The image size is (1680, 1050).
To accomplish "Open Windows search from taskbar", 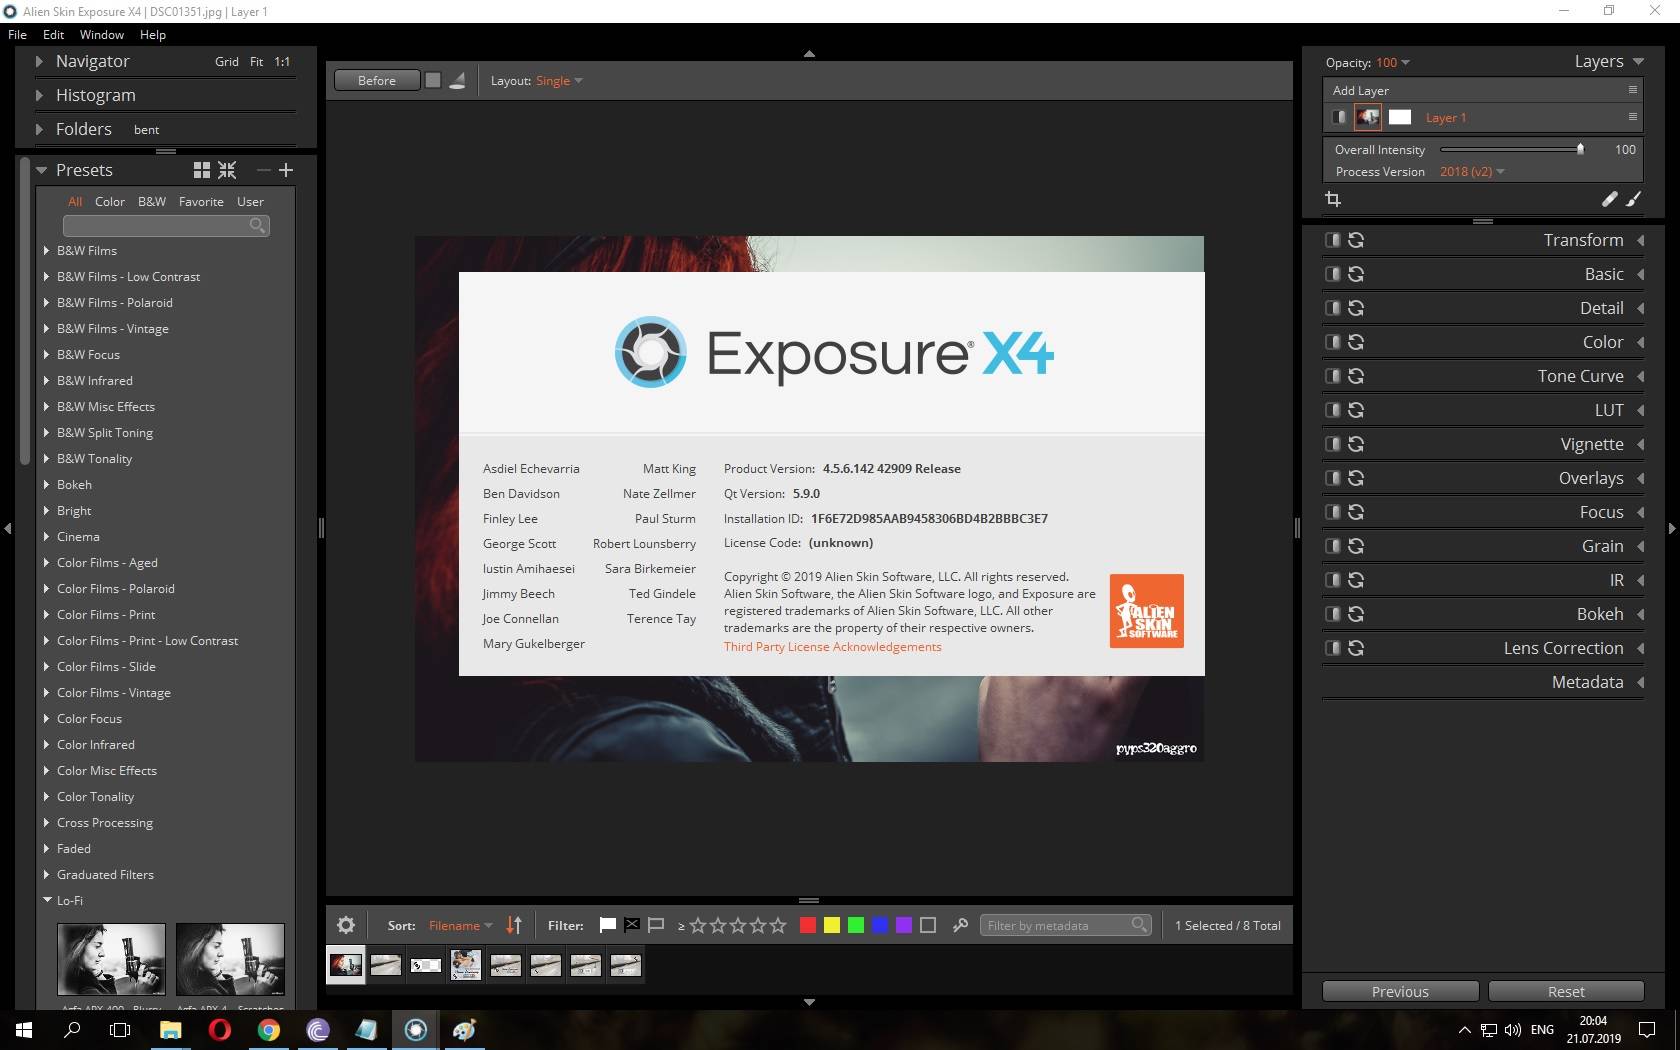I will click(72, 1029).
